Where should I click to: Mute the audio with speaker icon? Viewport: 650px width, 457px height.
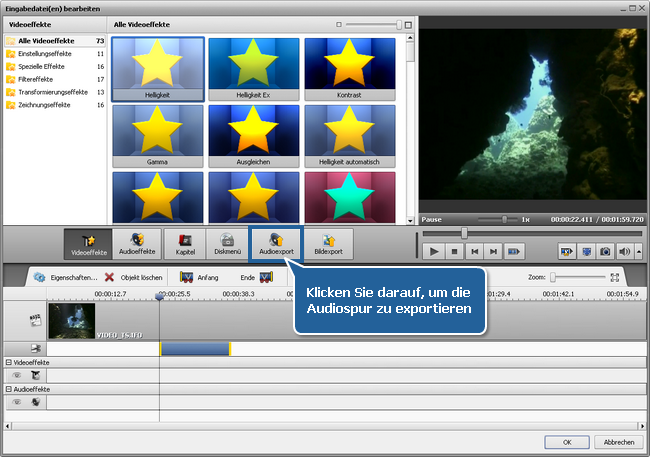624,252
